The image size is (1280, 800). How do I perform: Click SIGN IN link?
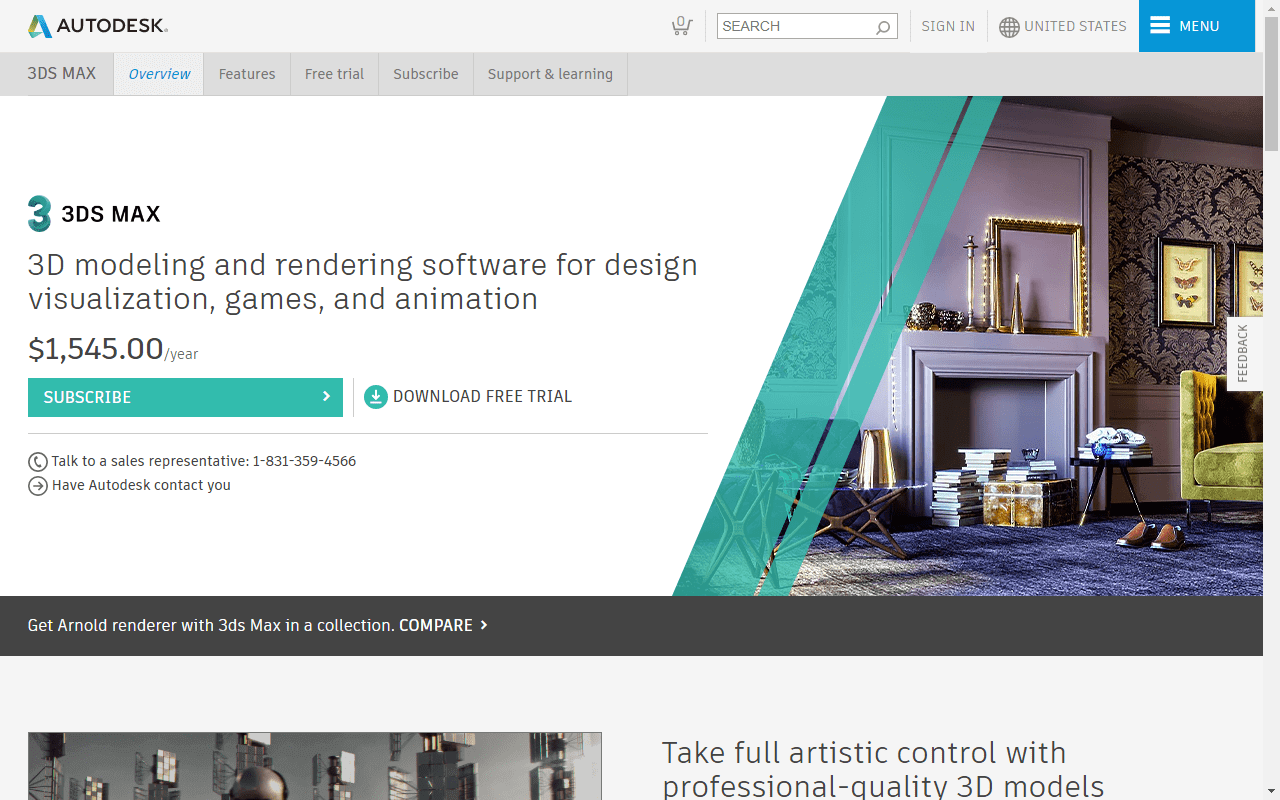[x=948, y=27]
